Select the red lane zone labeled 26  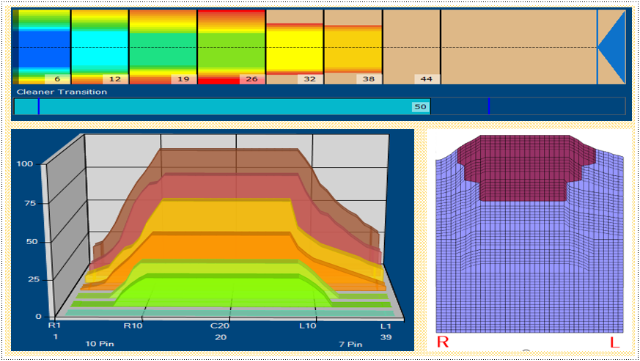pos(231,47)
